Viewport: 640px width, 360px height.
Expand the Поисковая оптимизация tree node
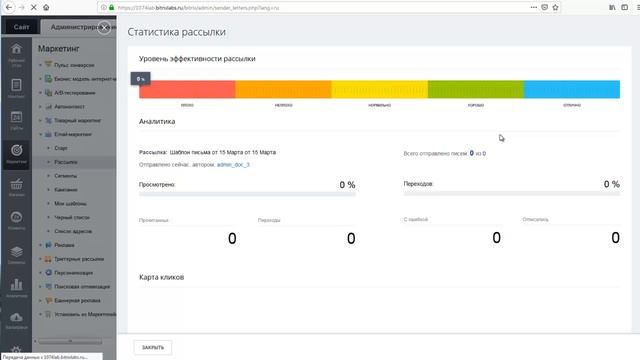(x=40, y=287)
